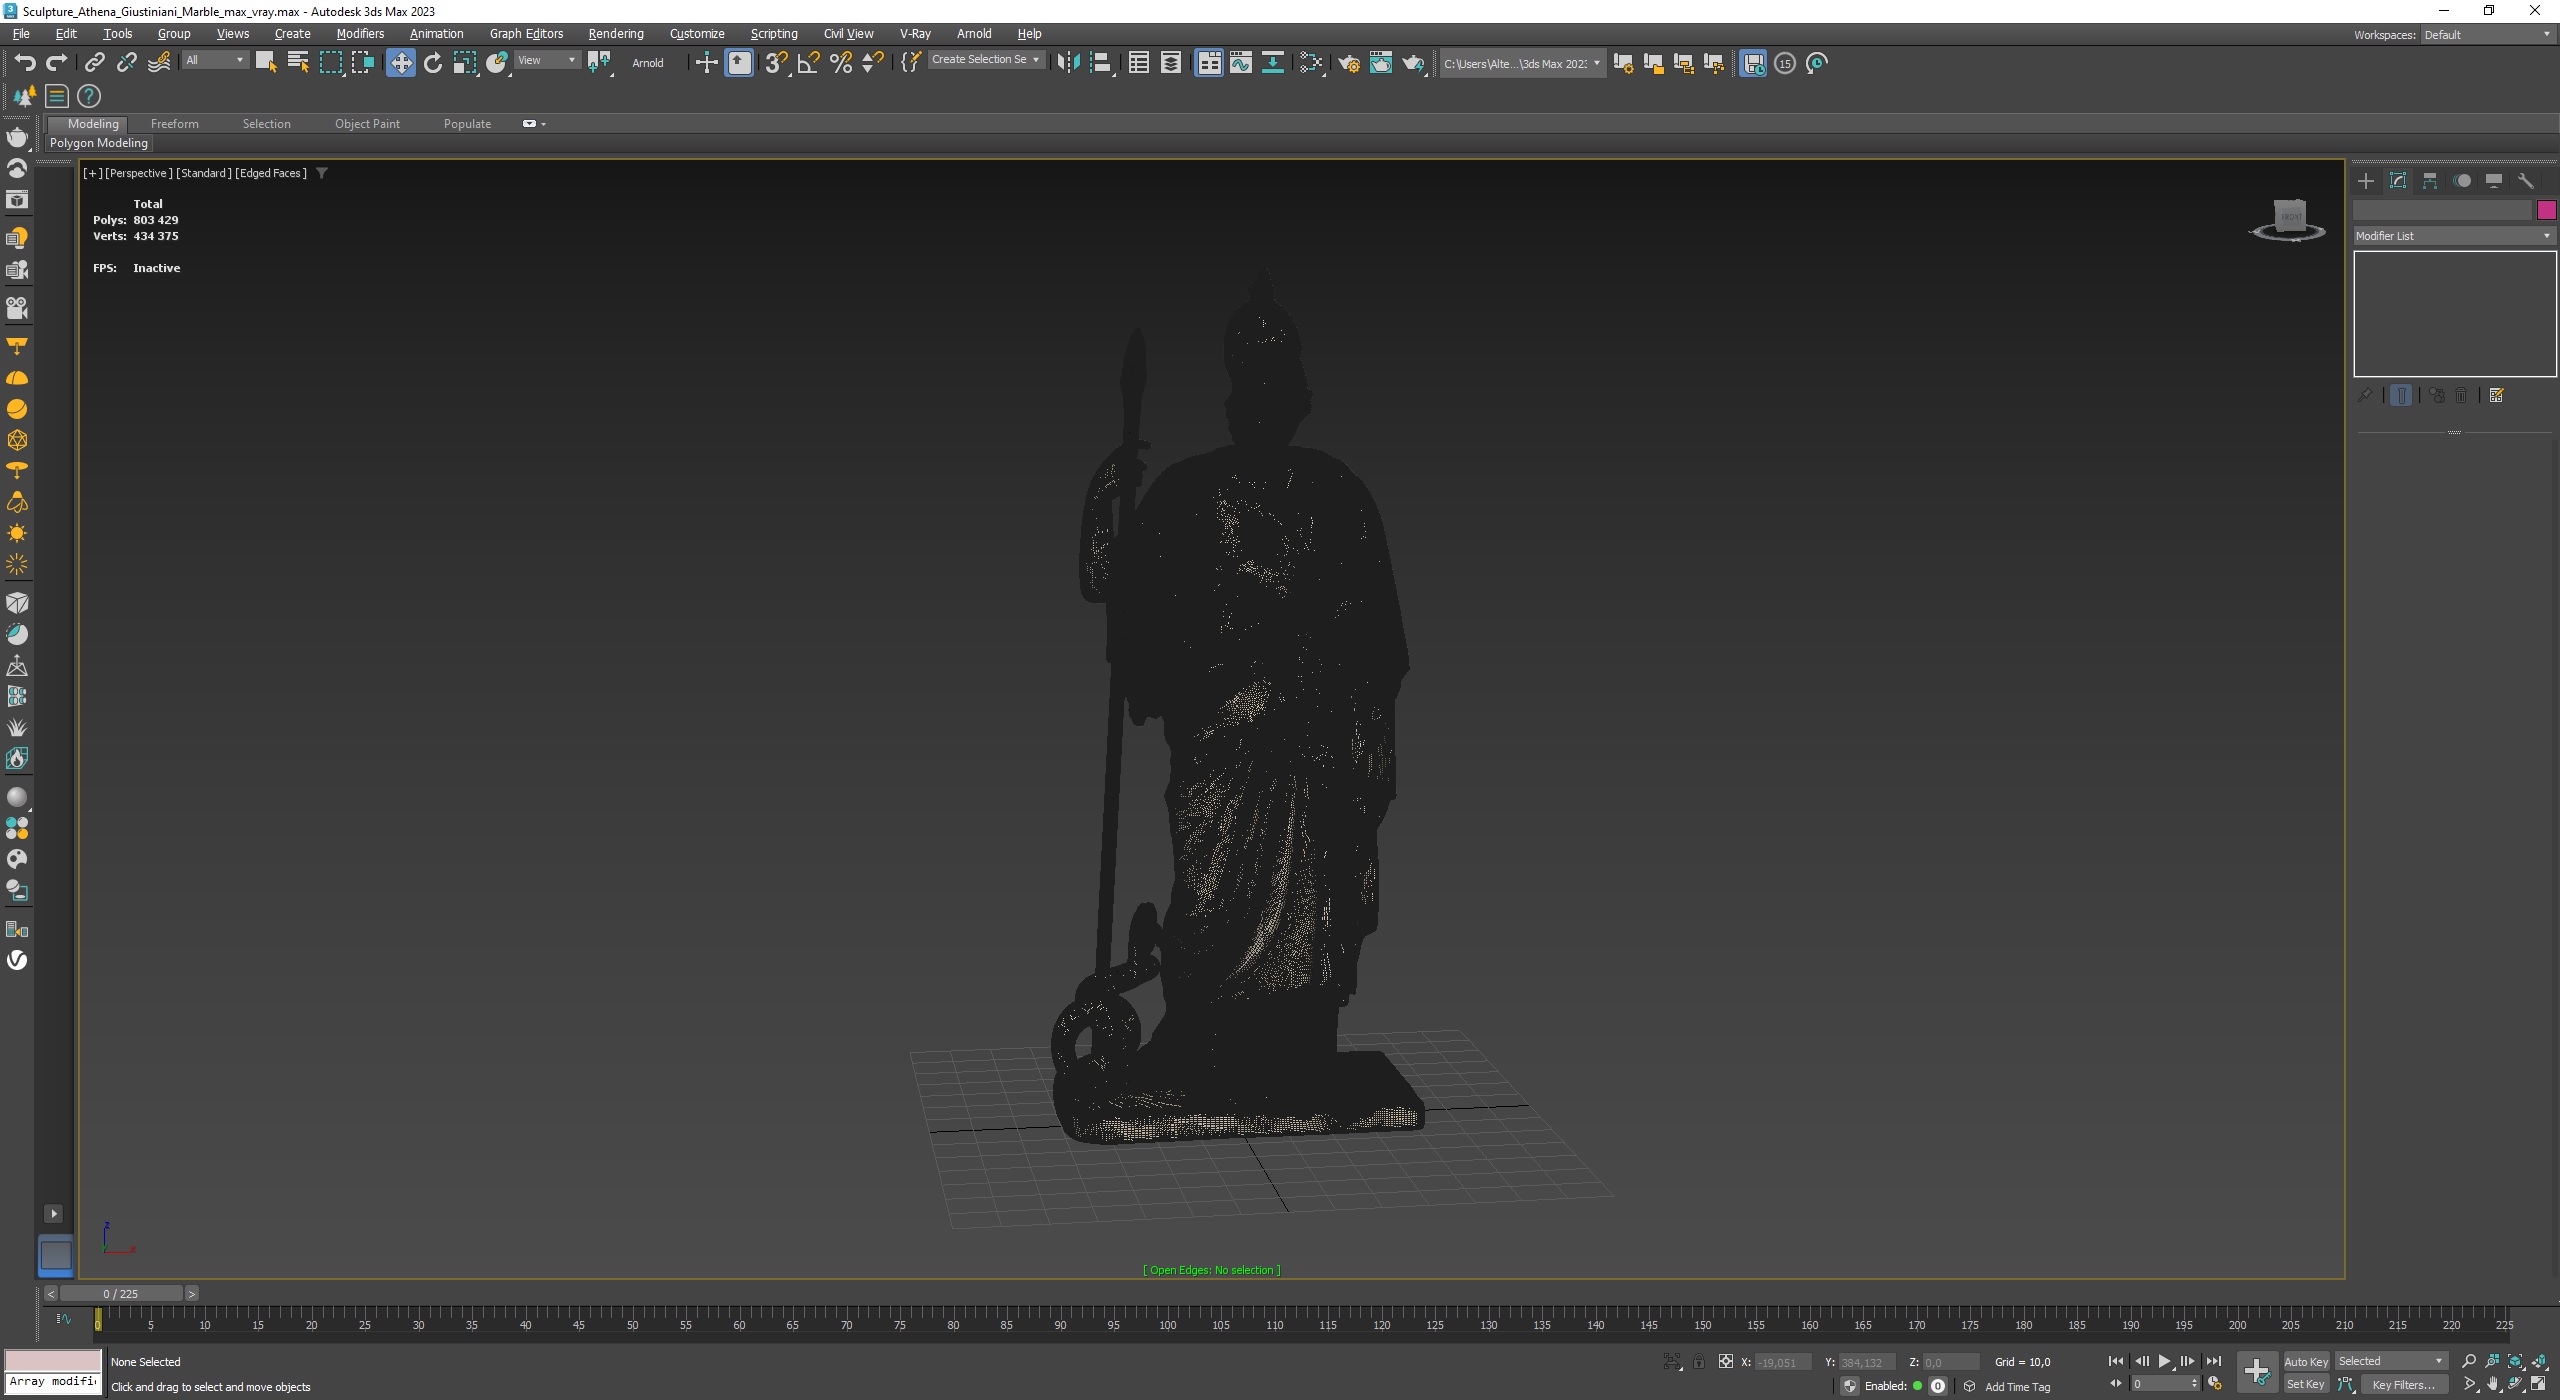Activate the Select Object tool
The width and height of the screenshot is (2560, 1400).
pyautogui.click(x=266, y=63)
